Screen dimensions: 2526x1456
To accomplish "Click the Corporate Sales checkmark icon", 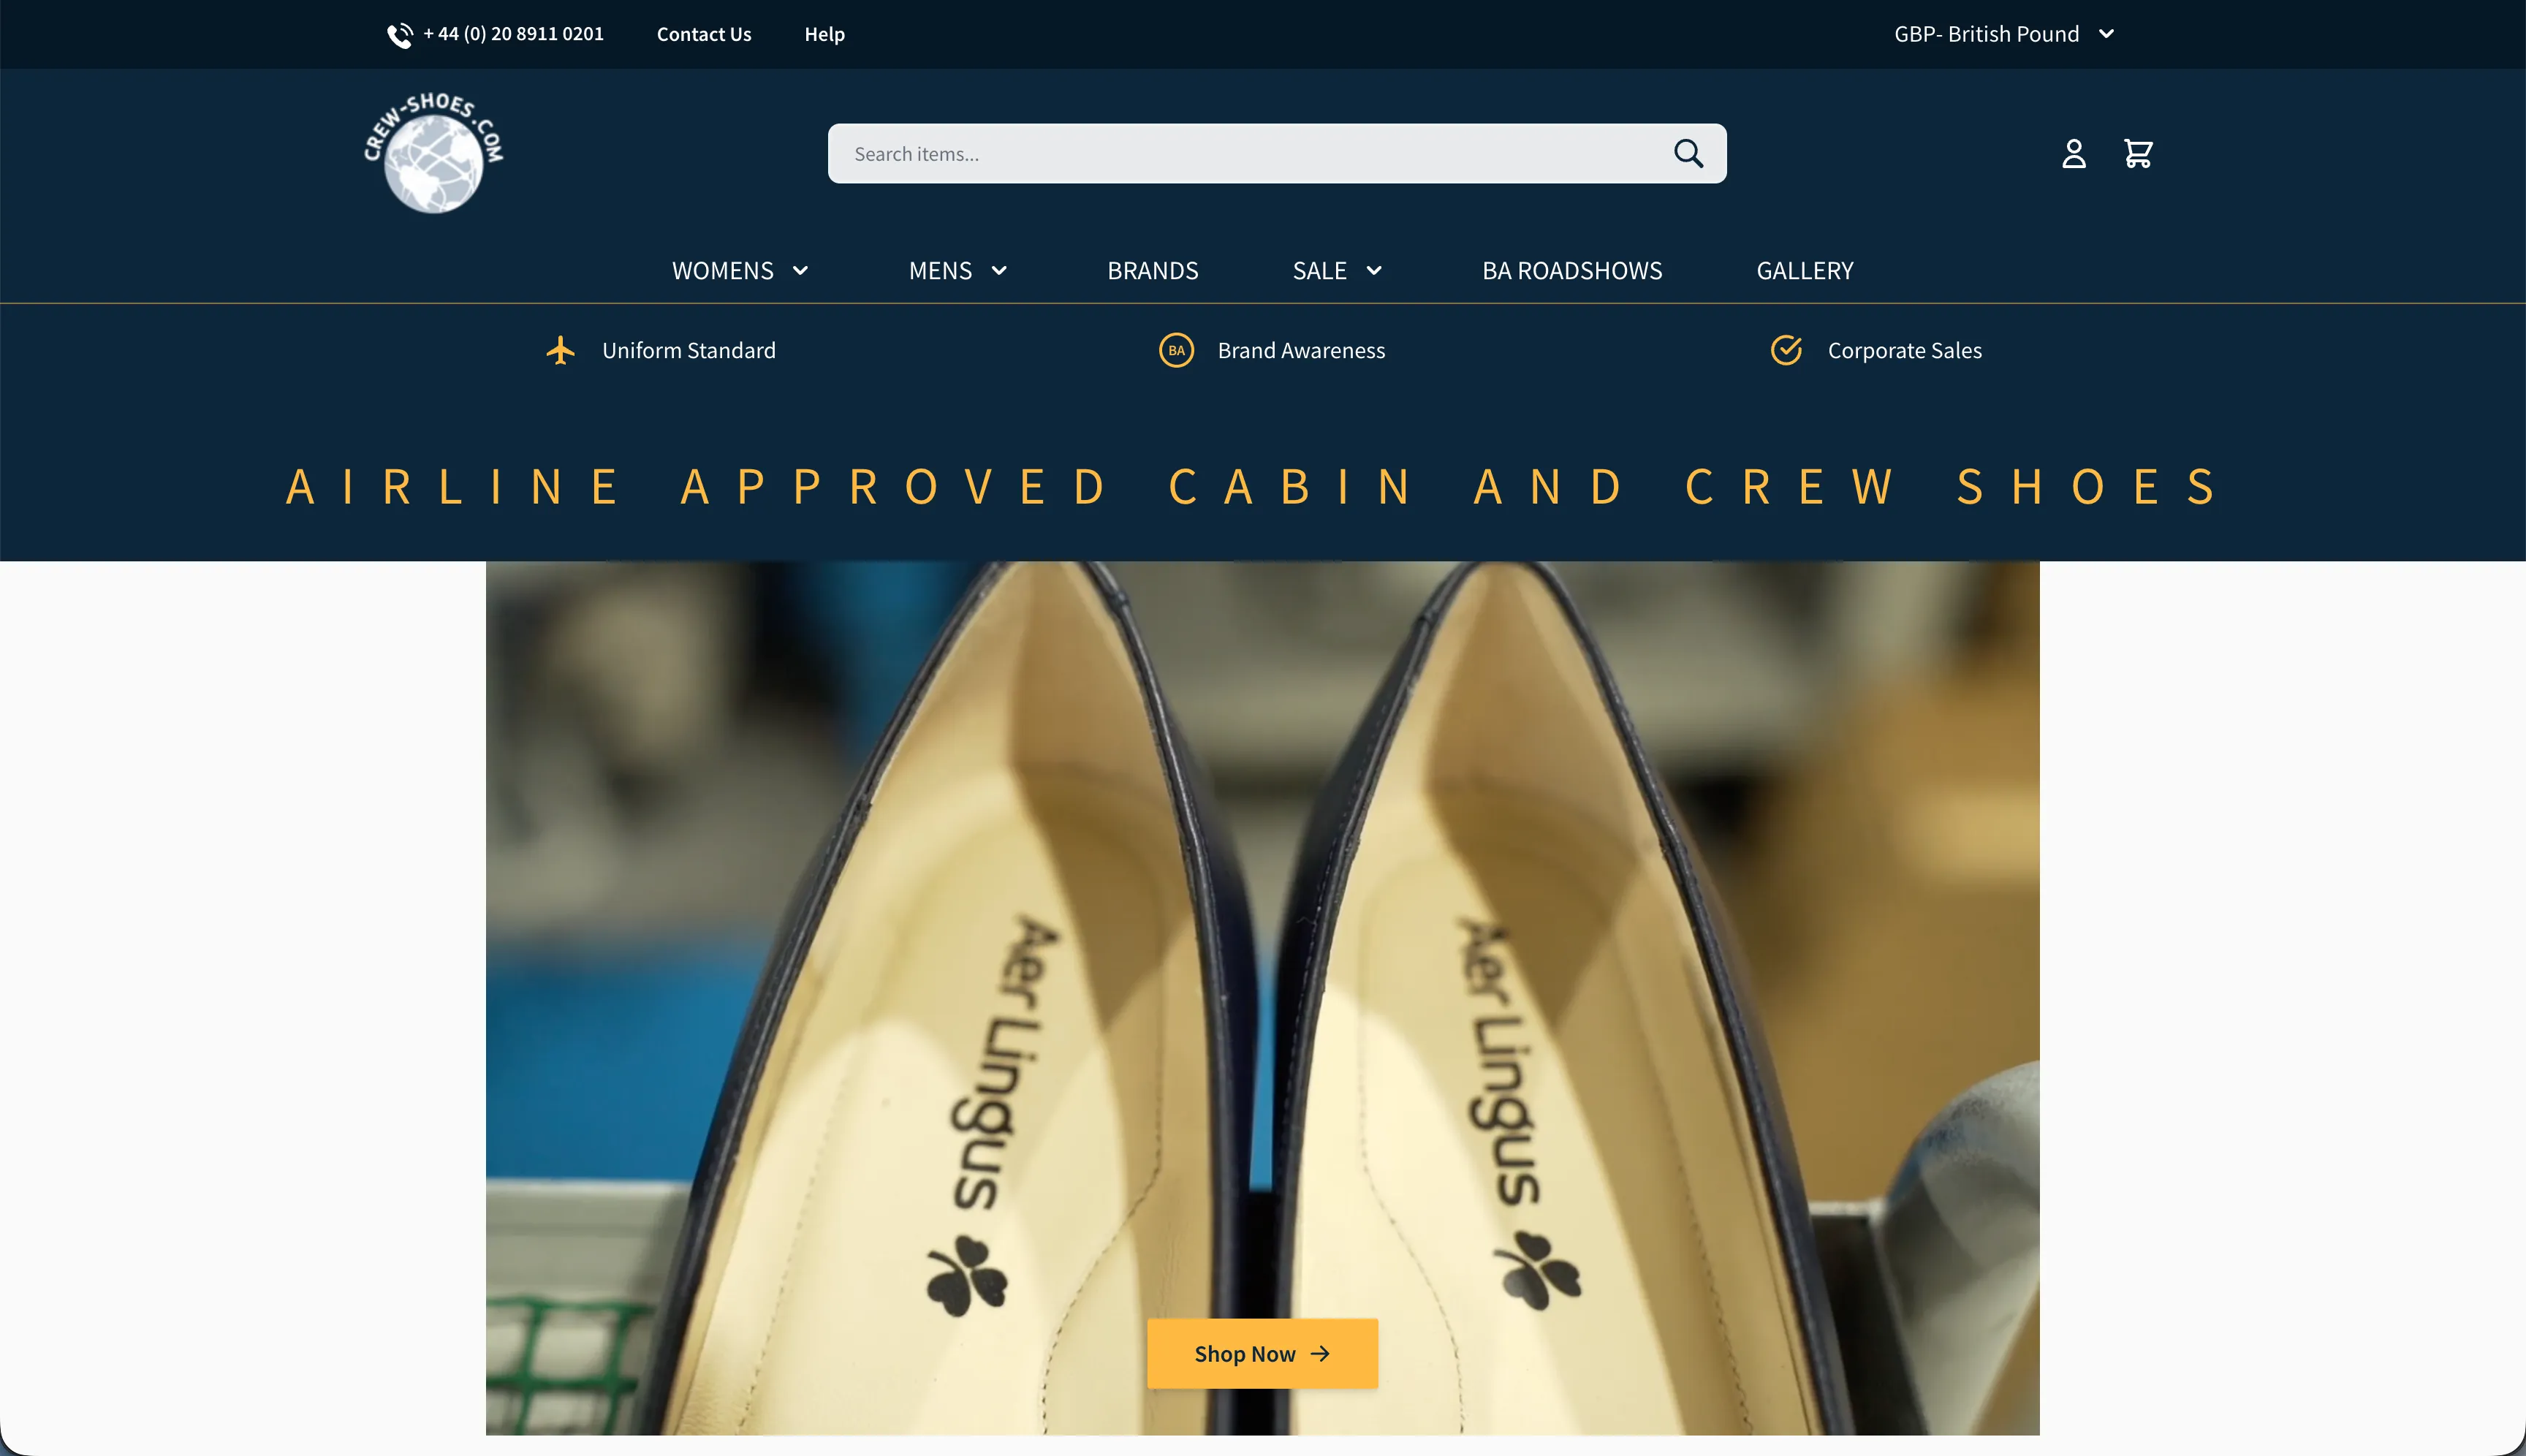I will 1786,350.
